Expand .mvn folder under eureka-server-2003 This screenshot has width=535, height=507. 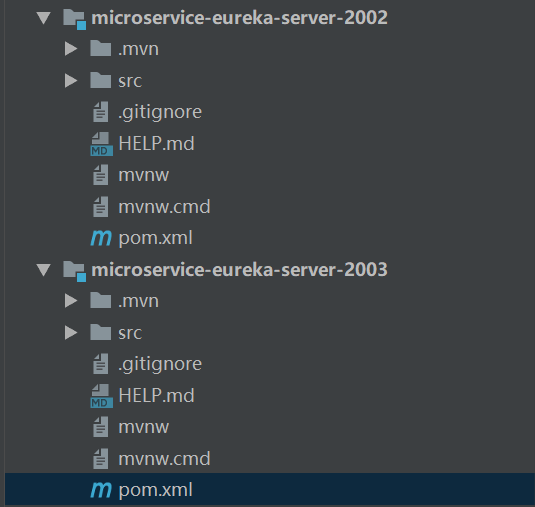[x=71, y=301]
